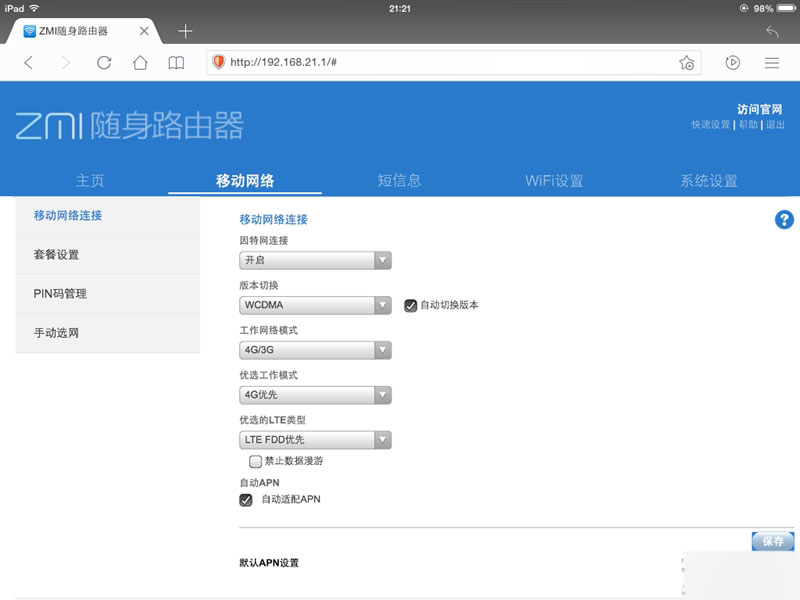Uncheck 自动切换版本 checkbox

pos(409,305)
